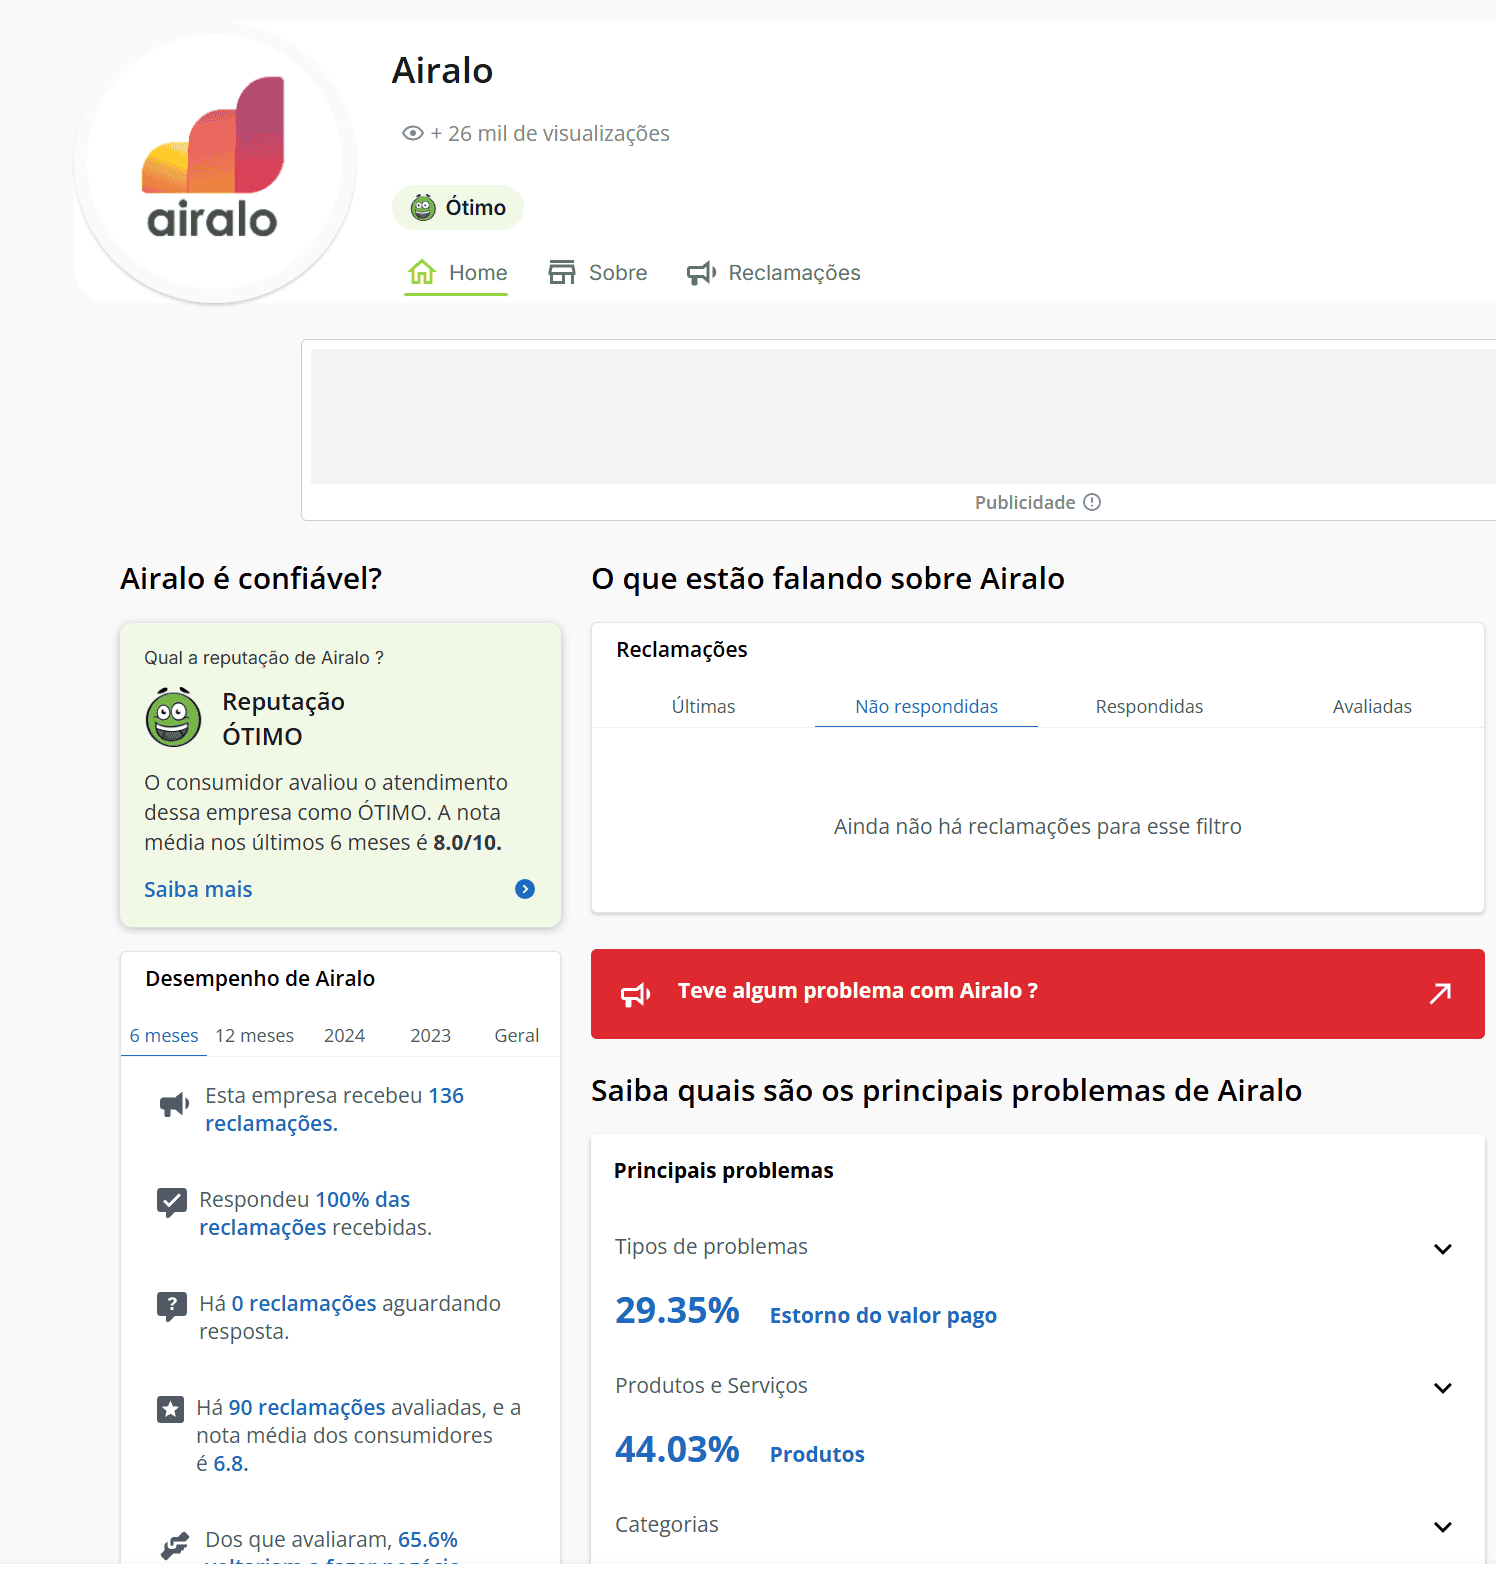Click the 44.03% statistic
The width and height of the screenshot is (1496, 1570).
(677, 1449)
